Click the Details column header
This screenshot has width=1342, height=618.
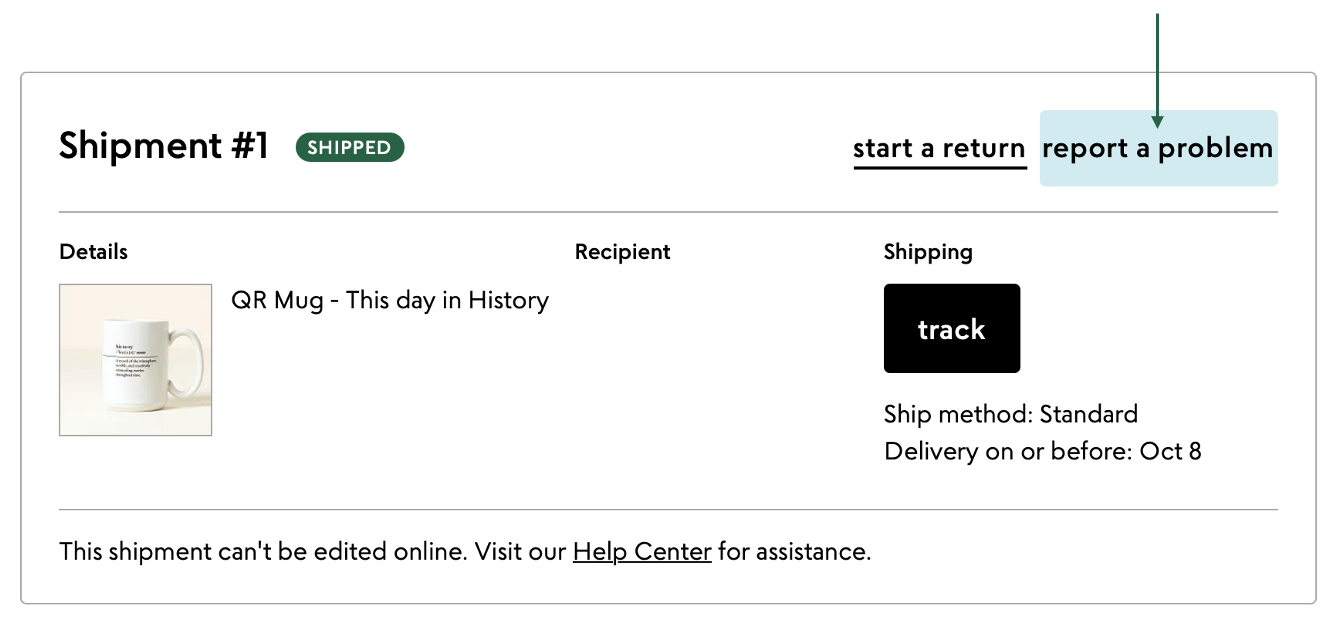tap(94, 252)
